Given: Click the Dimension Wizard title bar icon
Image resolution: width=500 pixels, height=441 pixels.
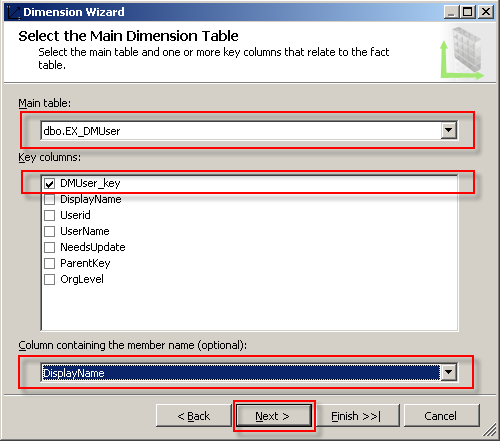Looking at the screenshot, I should pyautogui.click(x=13, y=12).
